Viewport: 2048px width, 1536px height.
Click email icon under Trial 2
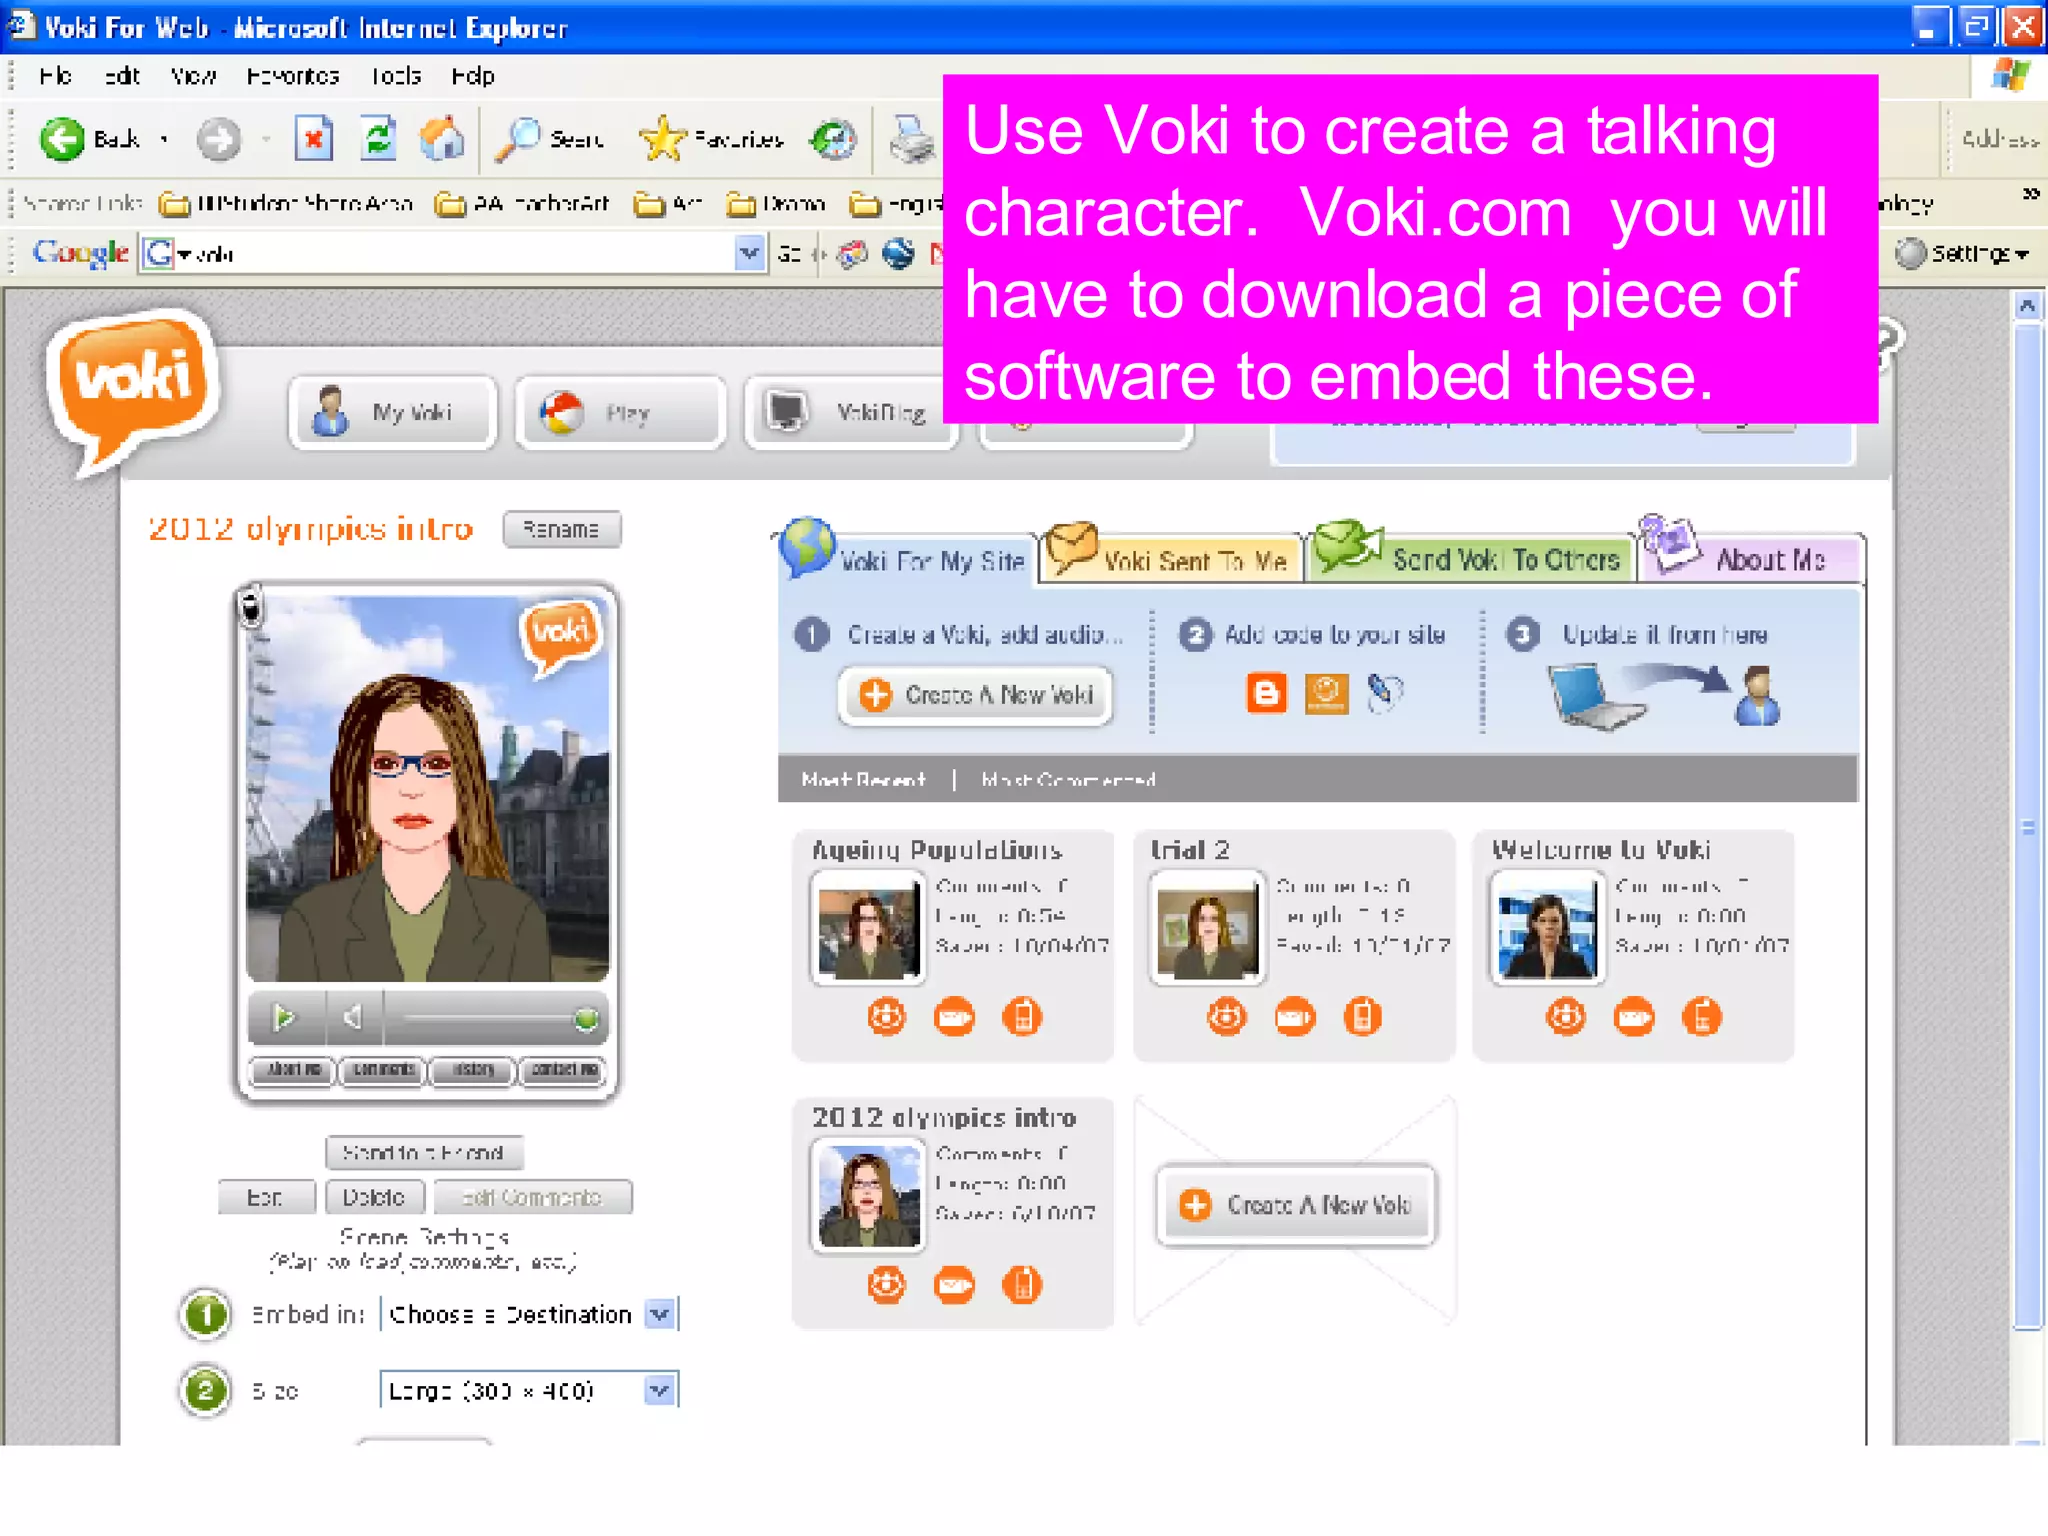coord(1295,1016)
